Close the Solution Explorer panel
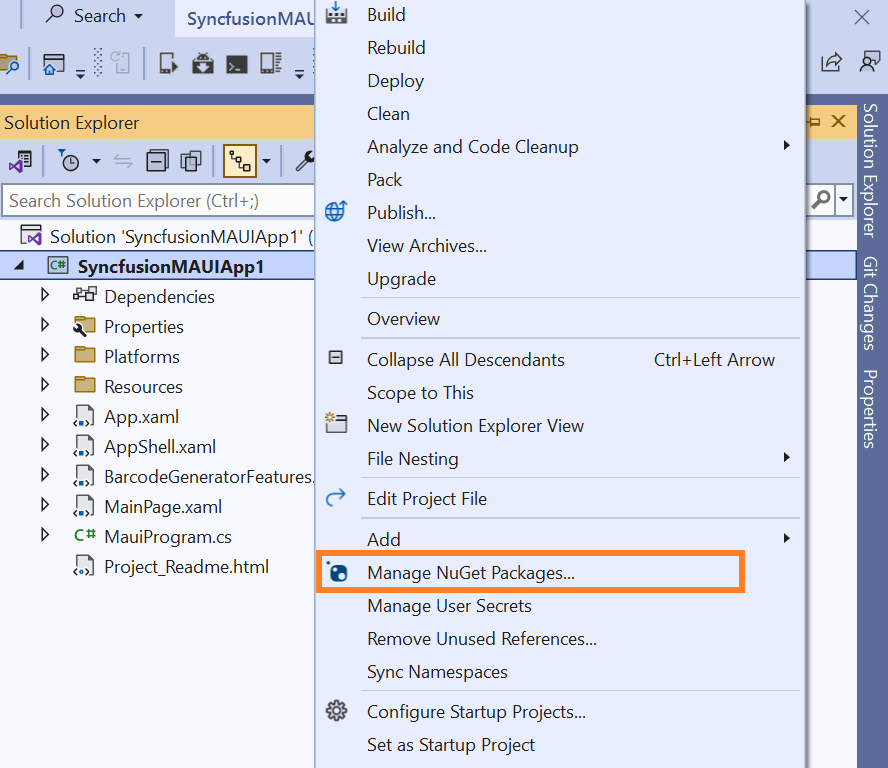Screen dimensions: 888x768 pos(838,121)
